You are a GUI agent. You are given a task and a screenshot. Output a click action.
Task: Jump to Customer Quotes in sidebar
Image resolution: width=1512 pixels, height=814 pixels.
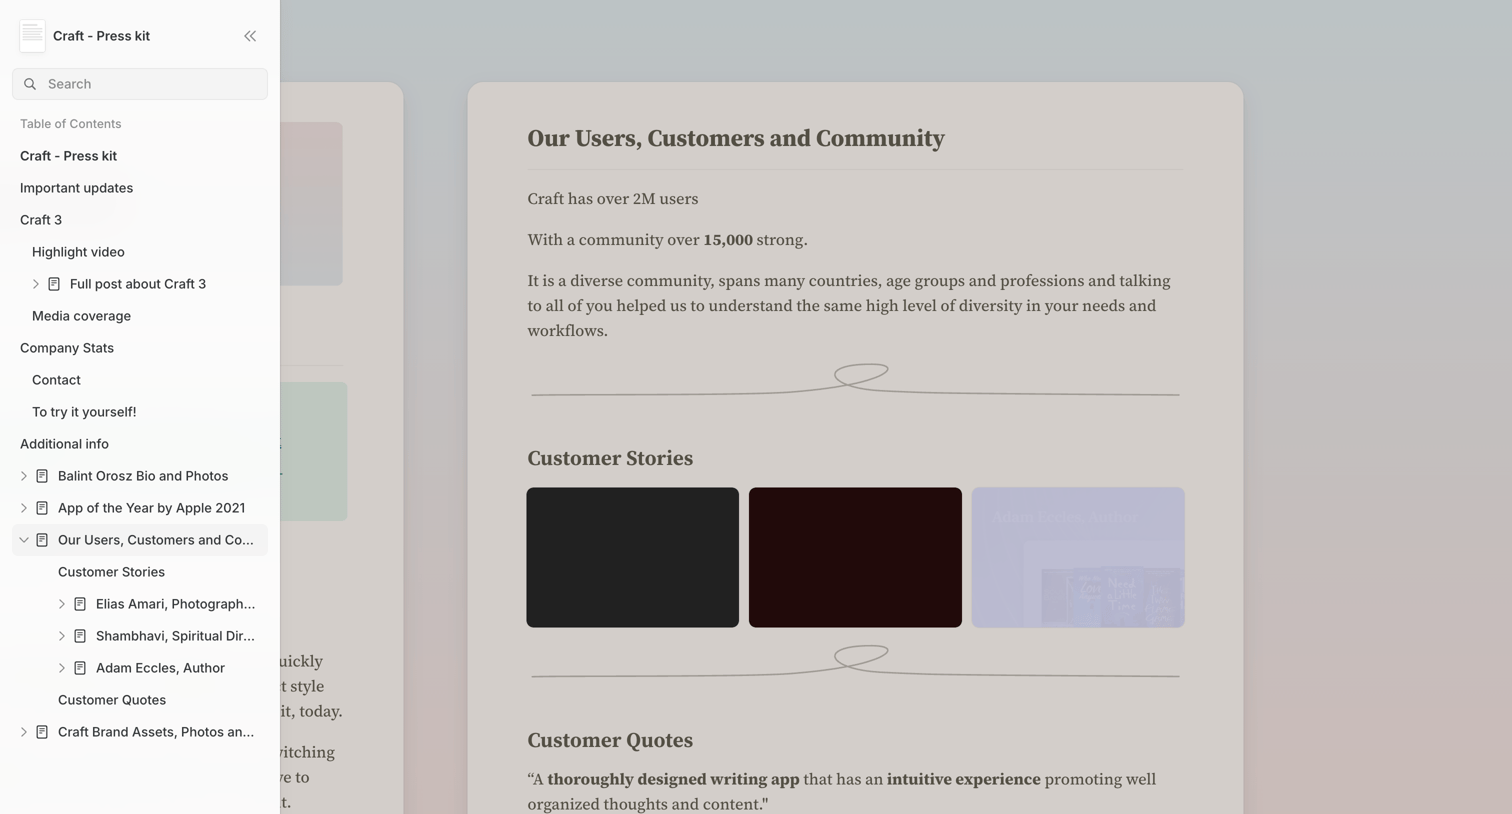tap(112, 700)
